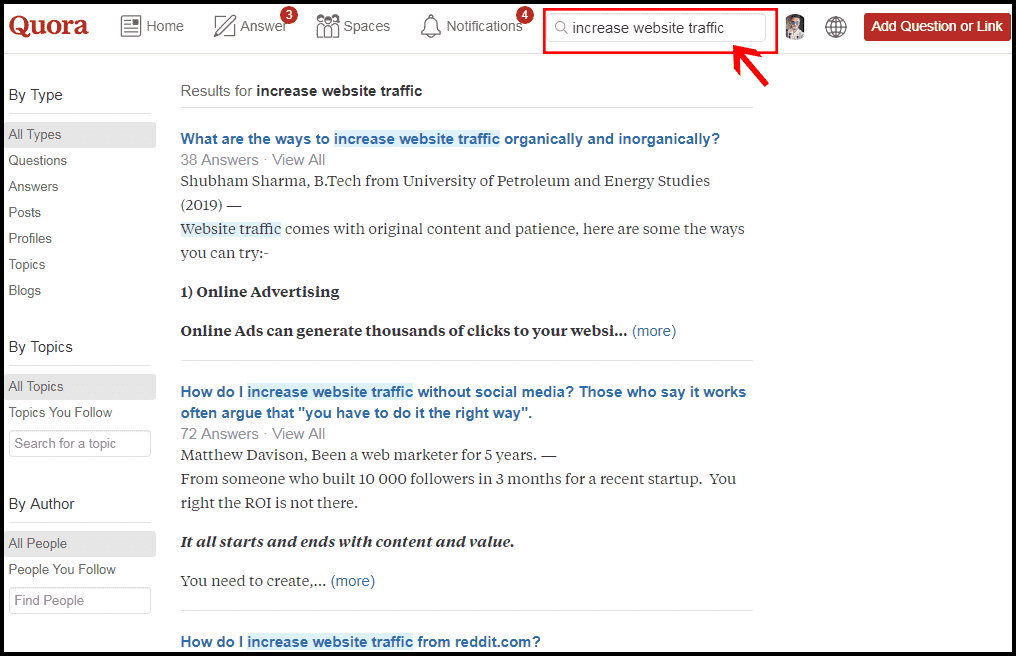
Task: Click the 'By Author' section heading
Action: (41, 504)
